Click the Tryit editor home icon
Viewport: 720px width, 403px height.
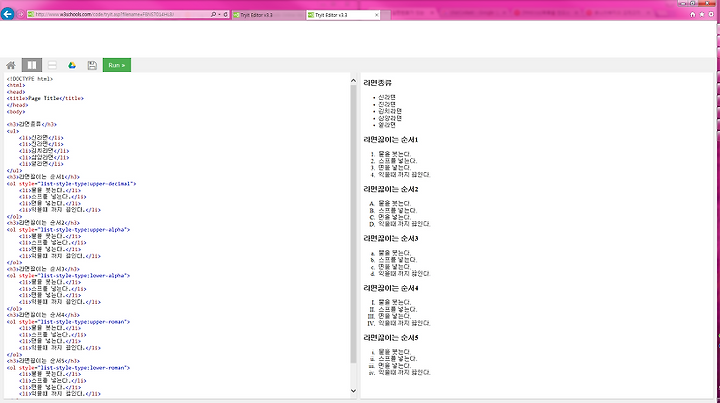pyautogui.click(x=11, y=65)
